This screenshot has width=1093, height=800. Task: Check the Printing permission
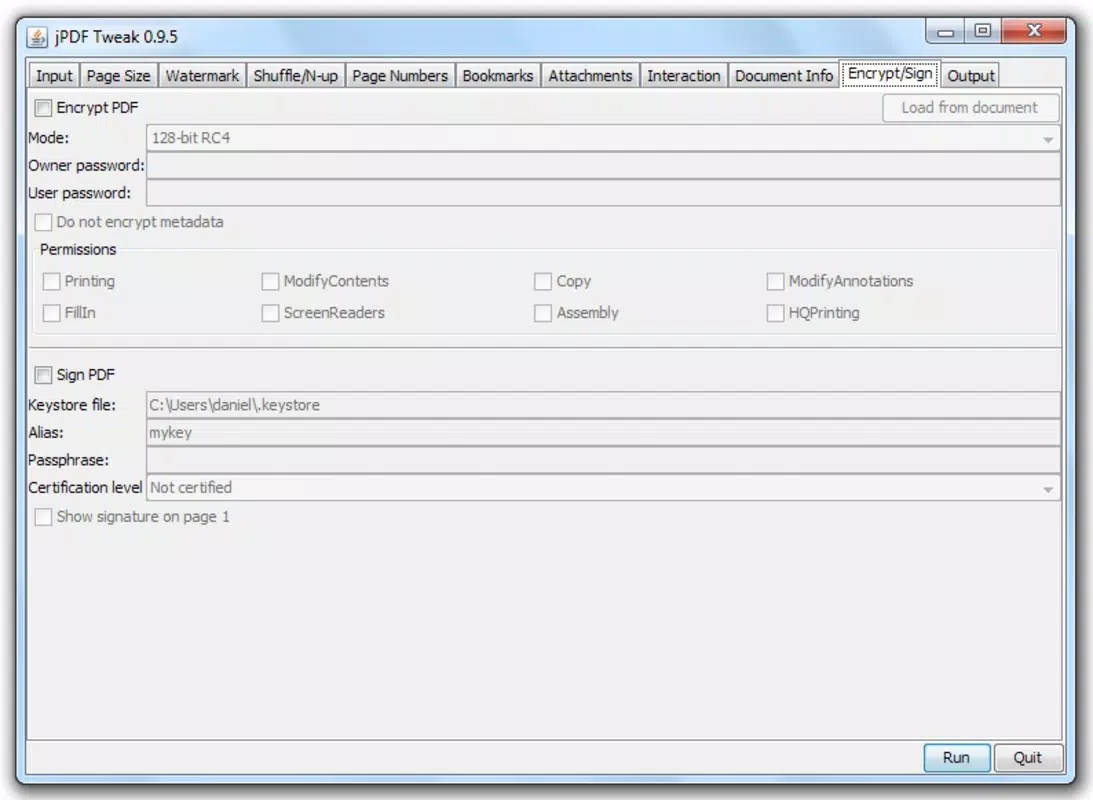52,282
